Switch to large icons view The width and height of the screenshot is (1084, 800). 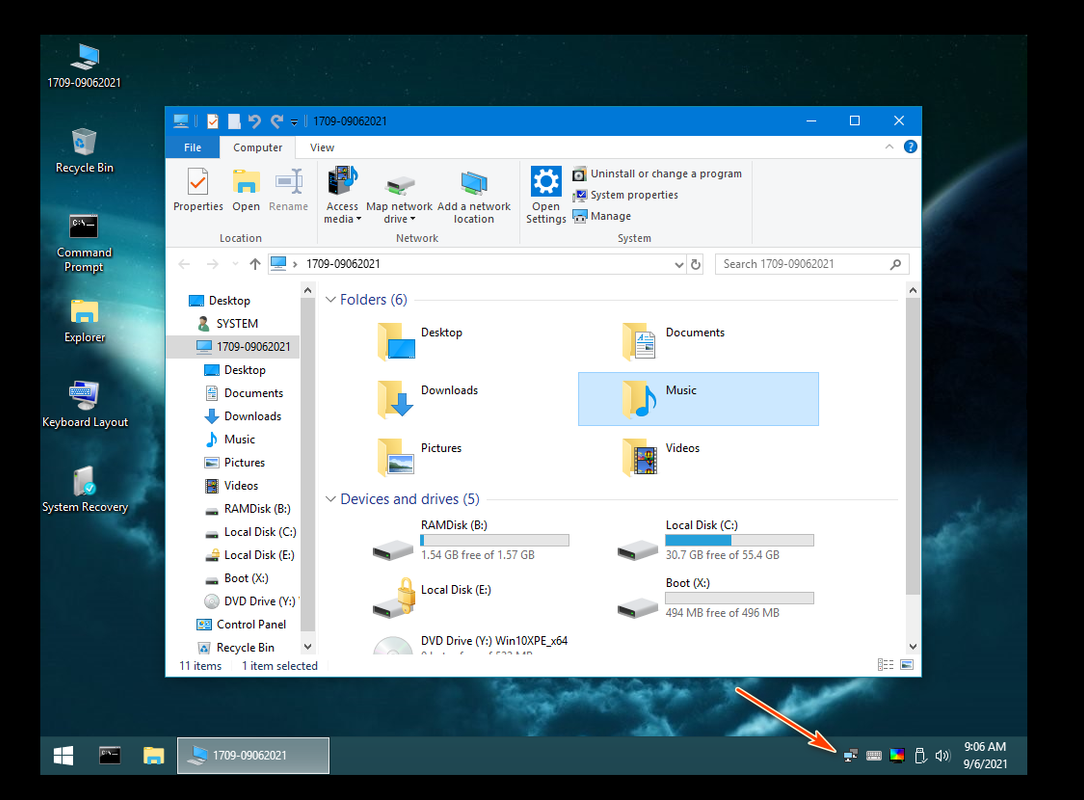pos(907,664)
